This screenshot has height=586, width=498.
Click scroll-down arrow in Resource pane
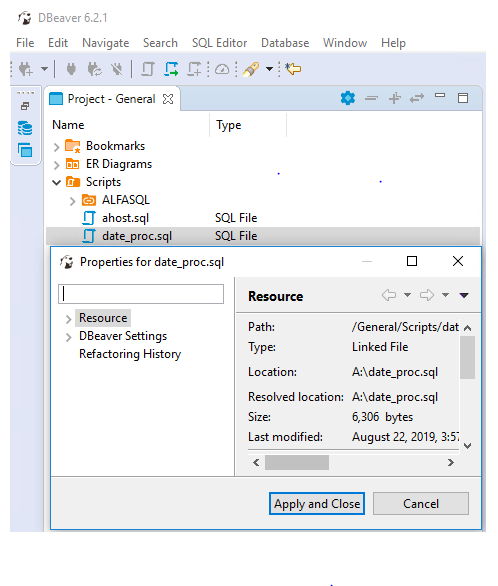point(467,445)
